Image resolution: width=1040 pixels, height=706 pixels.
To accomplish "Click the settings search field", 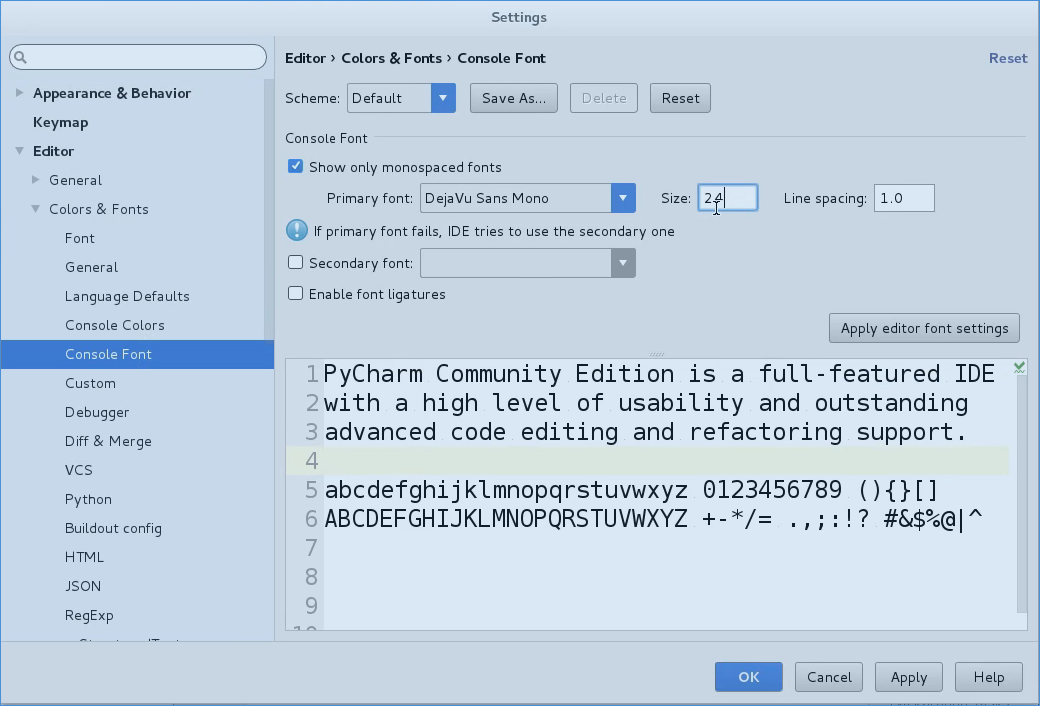I will pyautogui.click(x=138, y=58).
